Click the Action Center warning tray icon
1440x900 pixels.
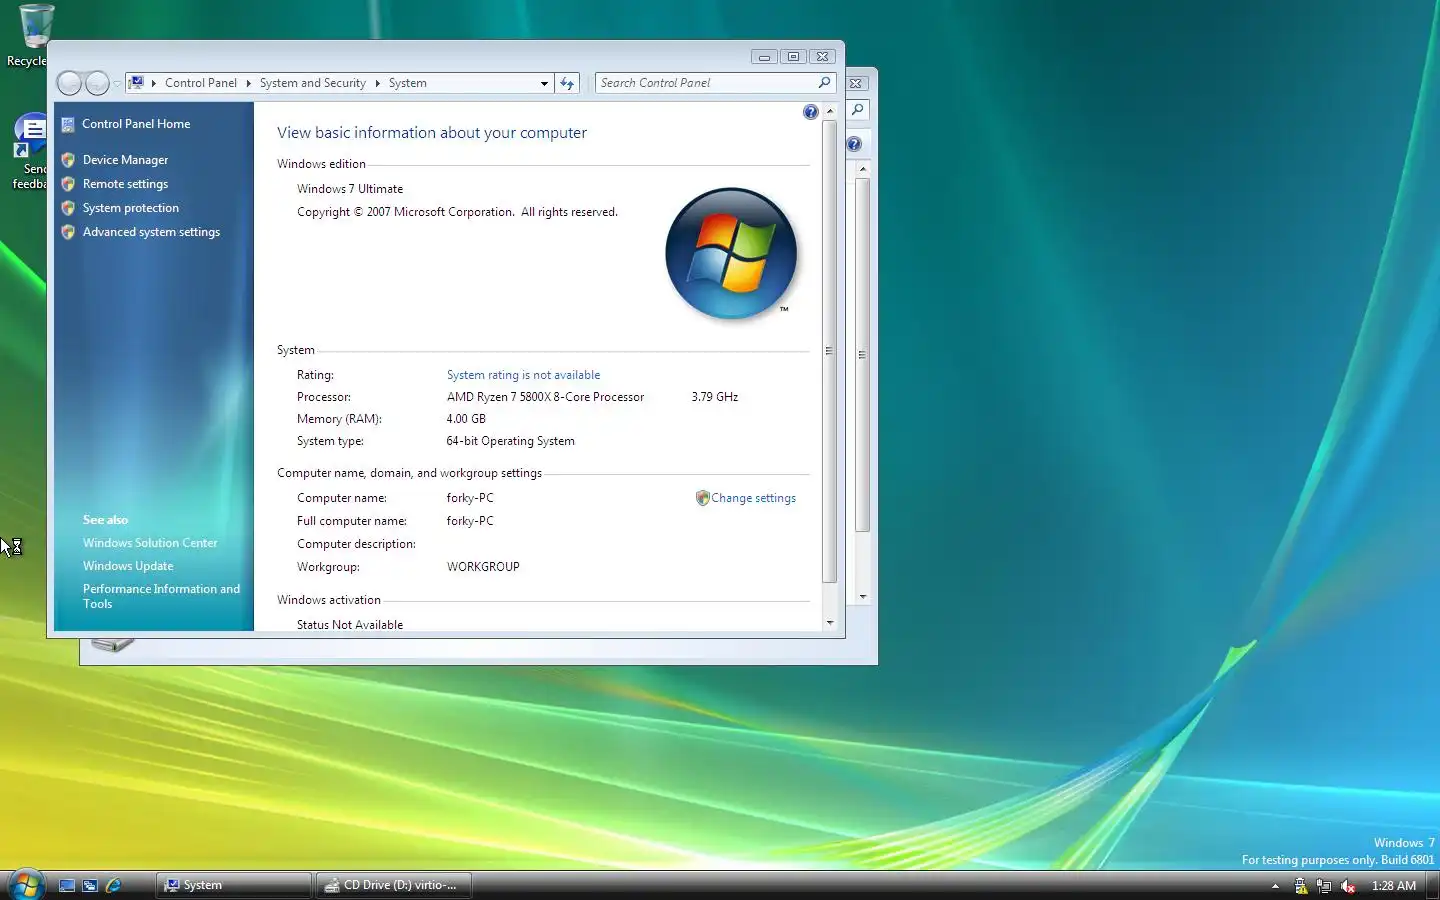pos(1301,886)
